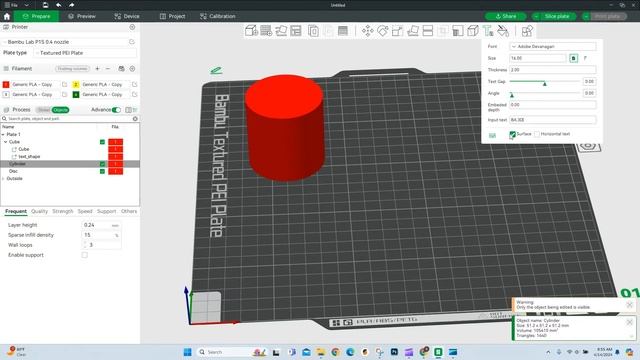Open the Print plate dropdown arrow

coord(586,16)
